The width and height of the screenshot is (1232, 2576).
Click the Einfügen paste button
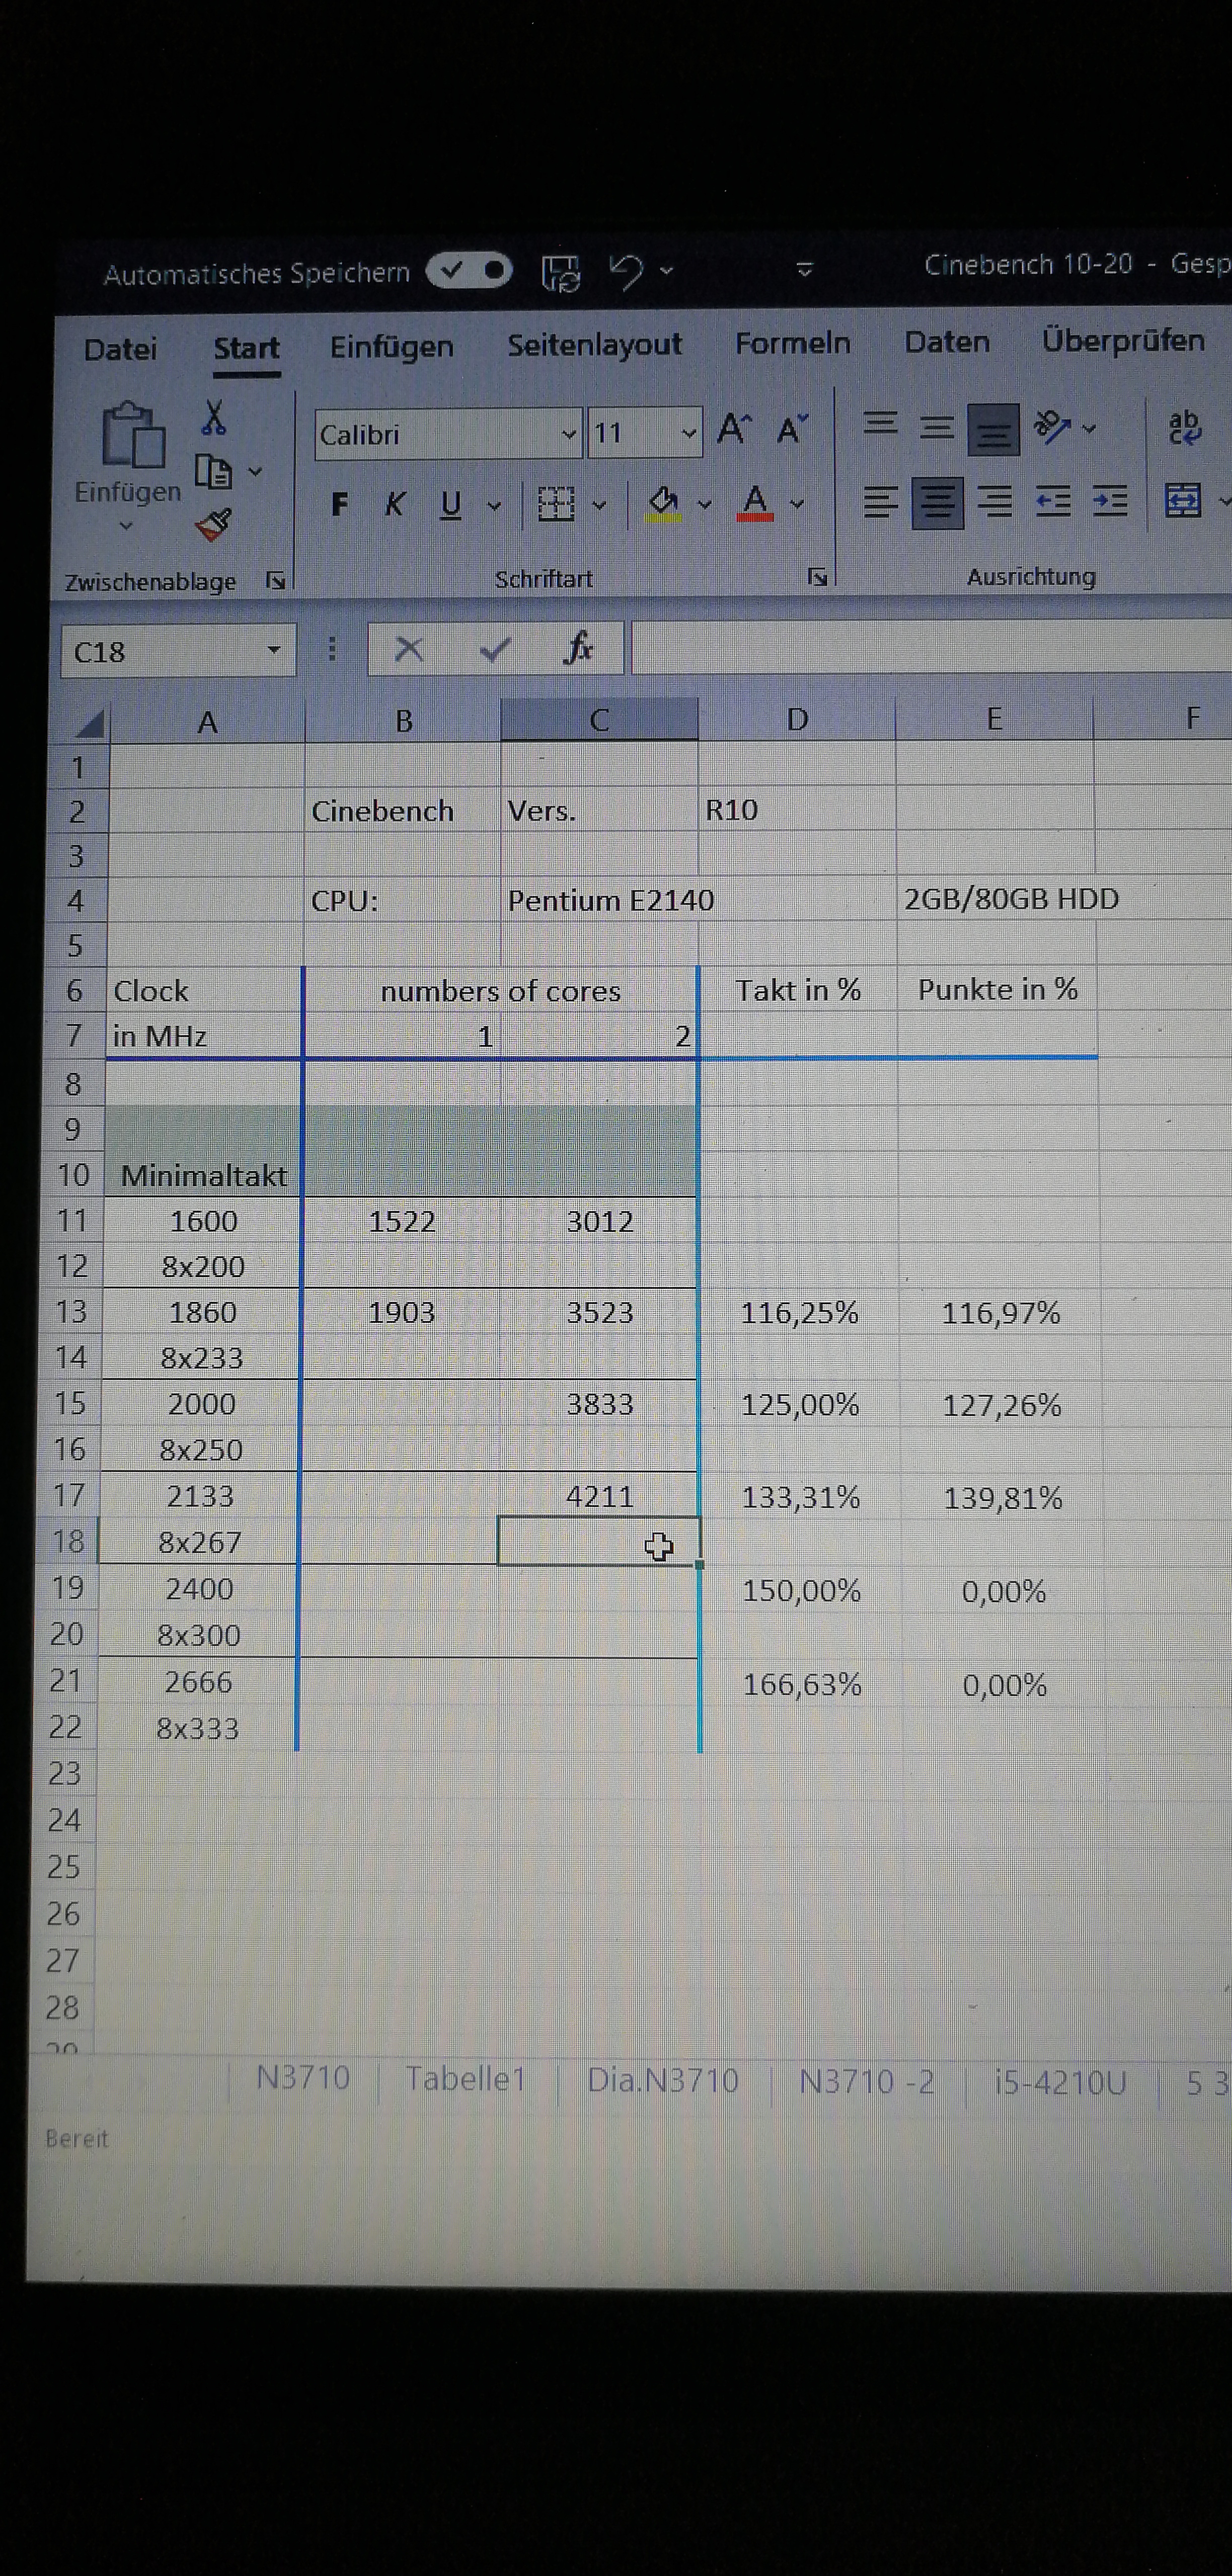132,436
